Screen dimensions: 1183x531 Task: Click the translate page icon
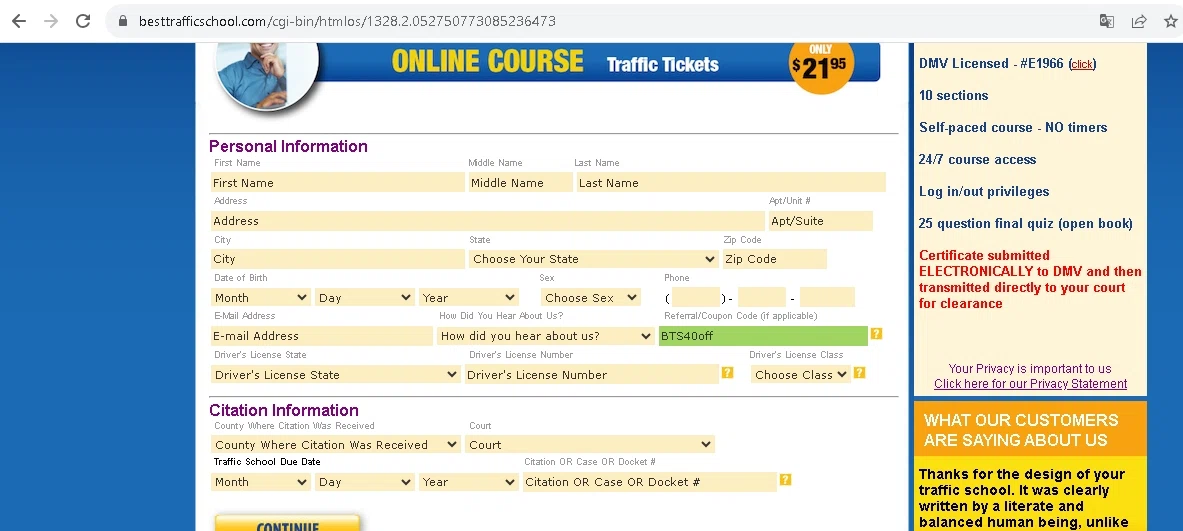point(1107,21)
